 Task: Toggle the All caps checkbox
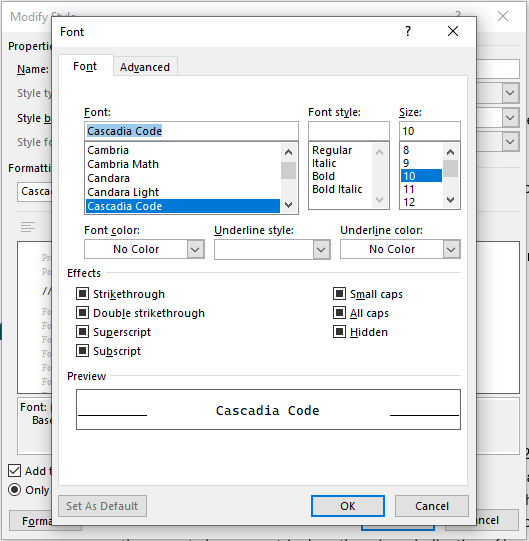click(340, 313)
